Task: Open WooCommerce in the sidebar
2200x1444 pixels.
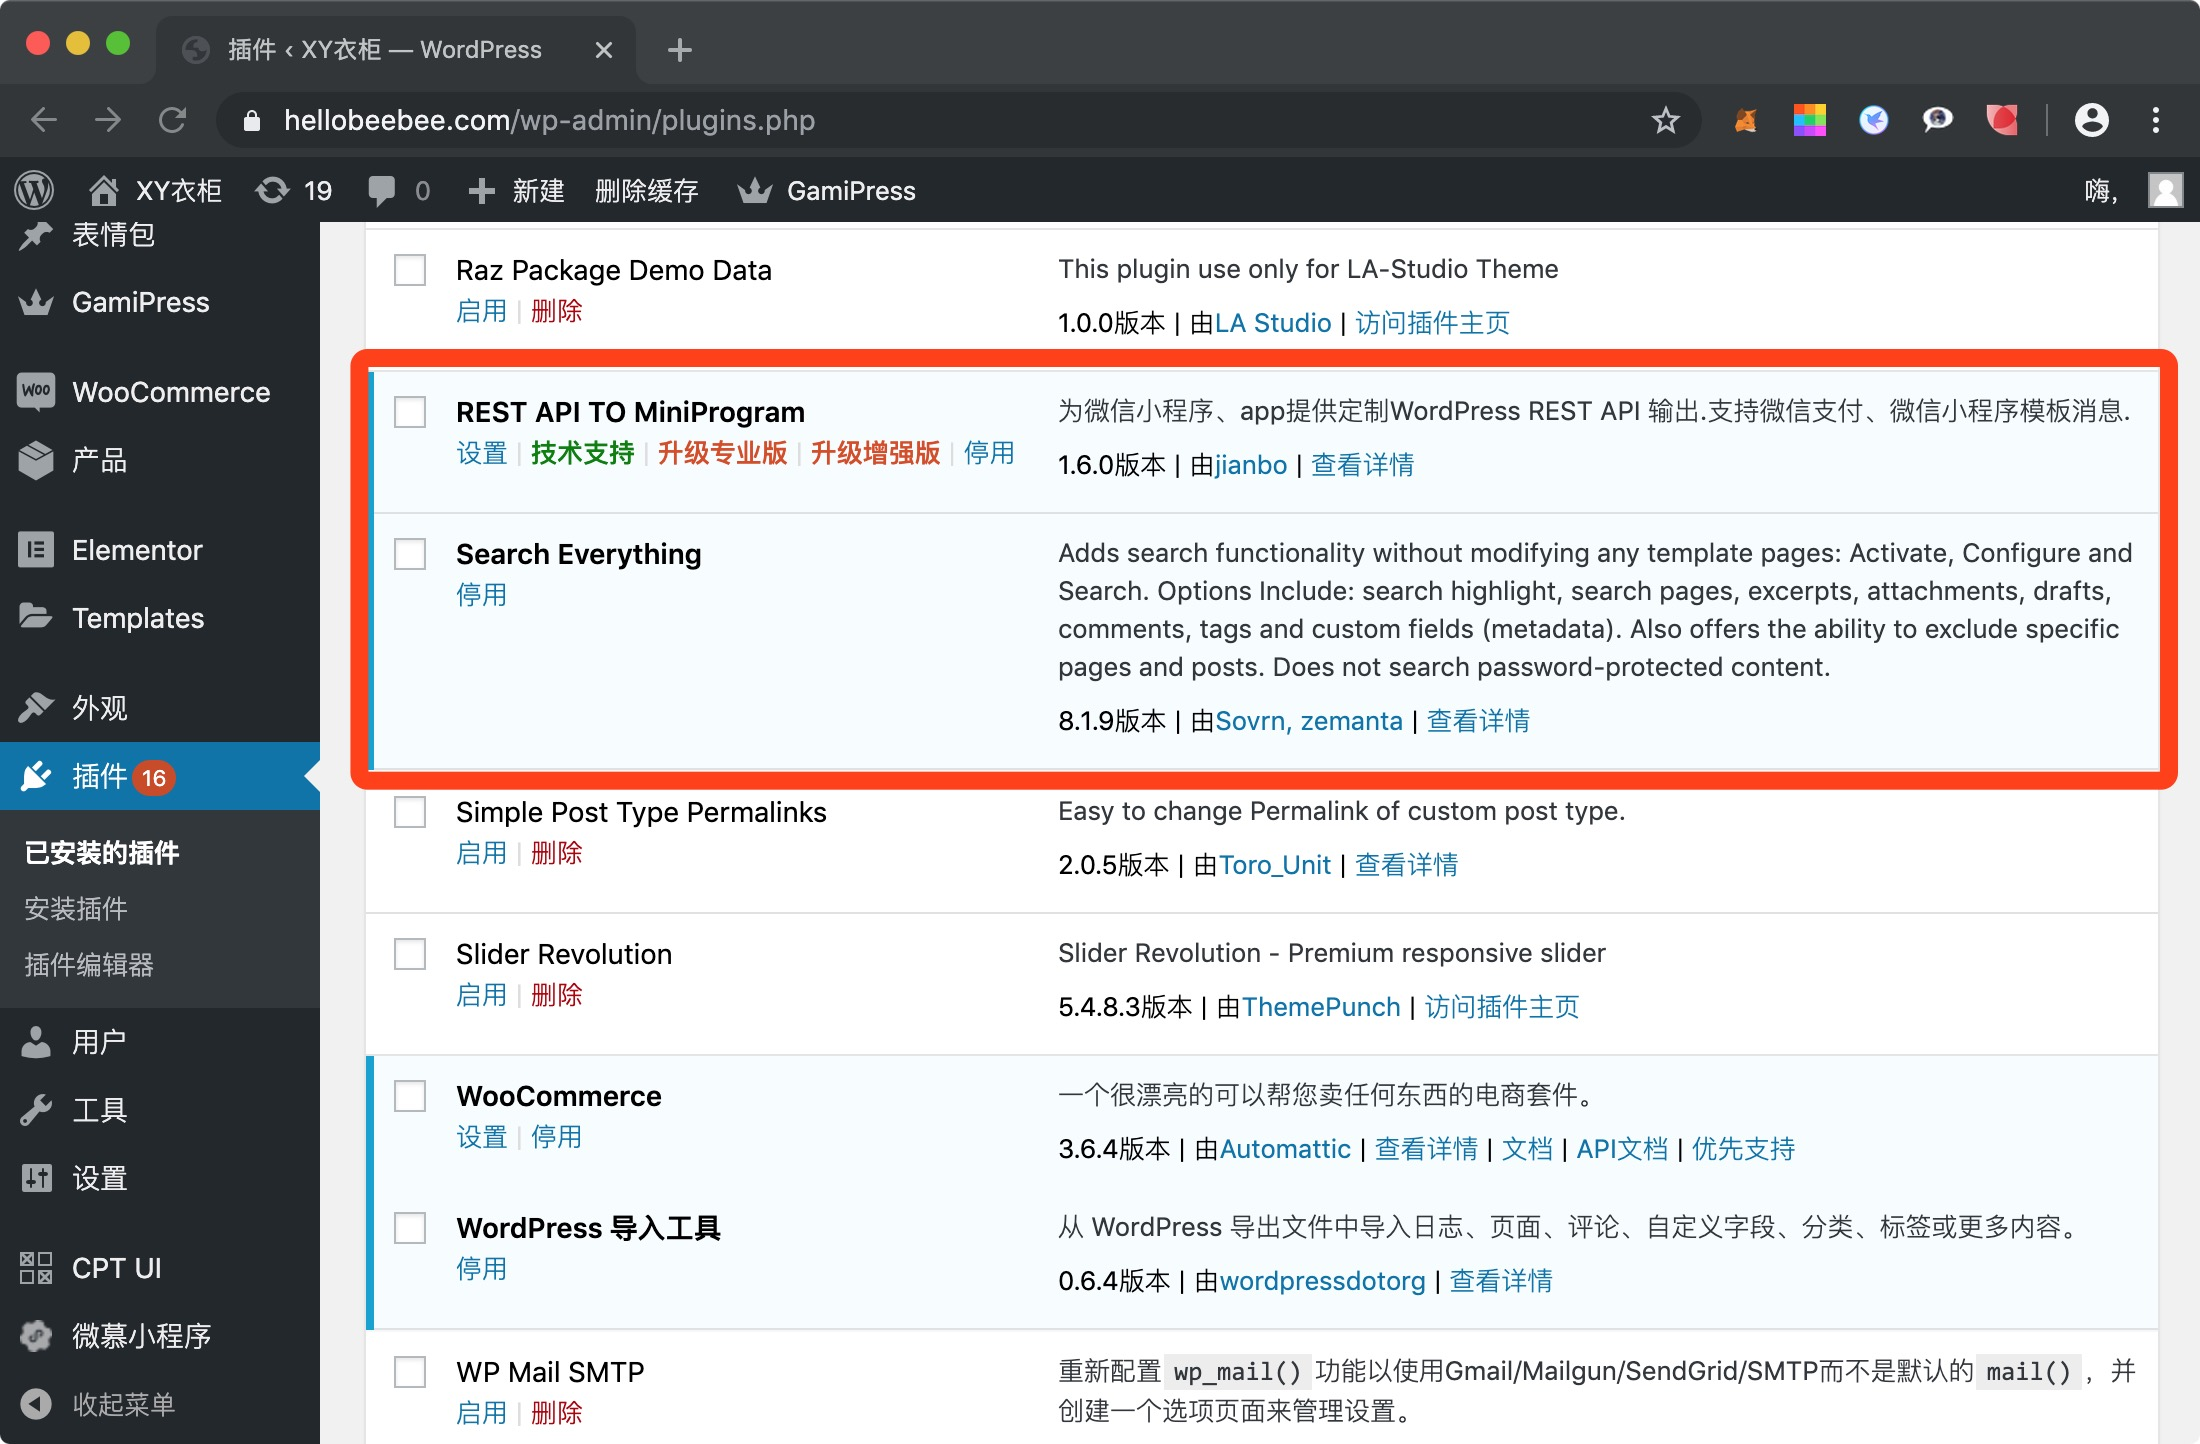Action: pos(170,392)
